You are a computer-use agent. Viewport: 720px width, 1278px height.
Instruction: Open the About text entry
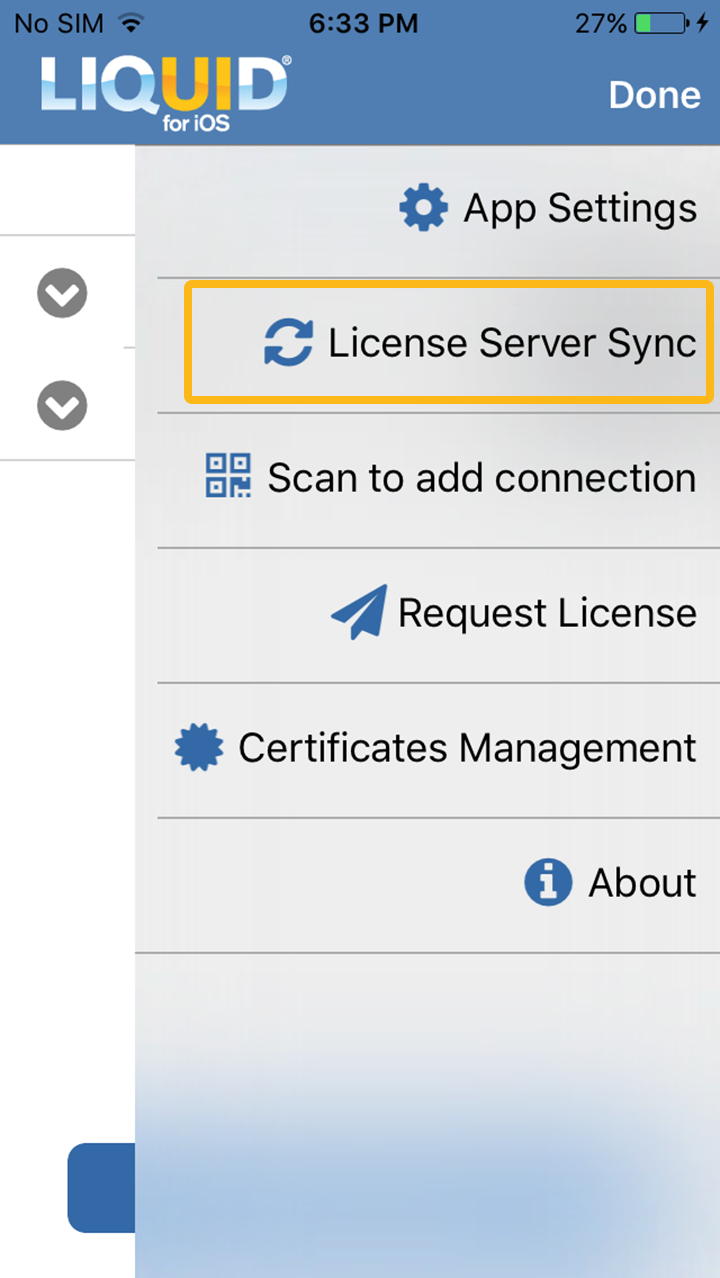(642, 882)
